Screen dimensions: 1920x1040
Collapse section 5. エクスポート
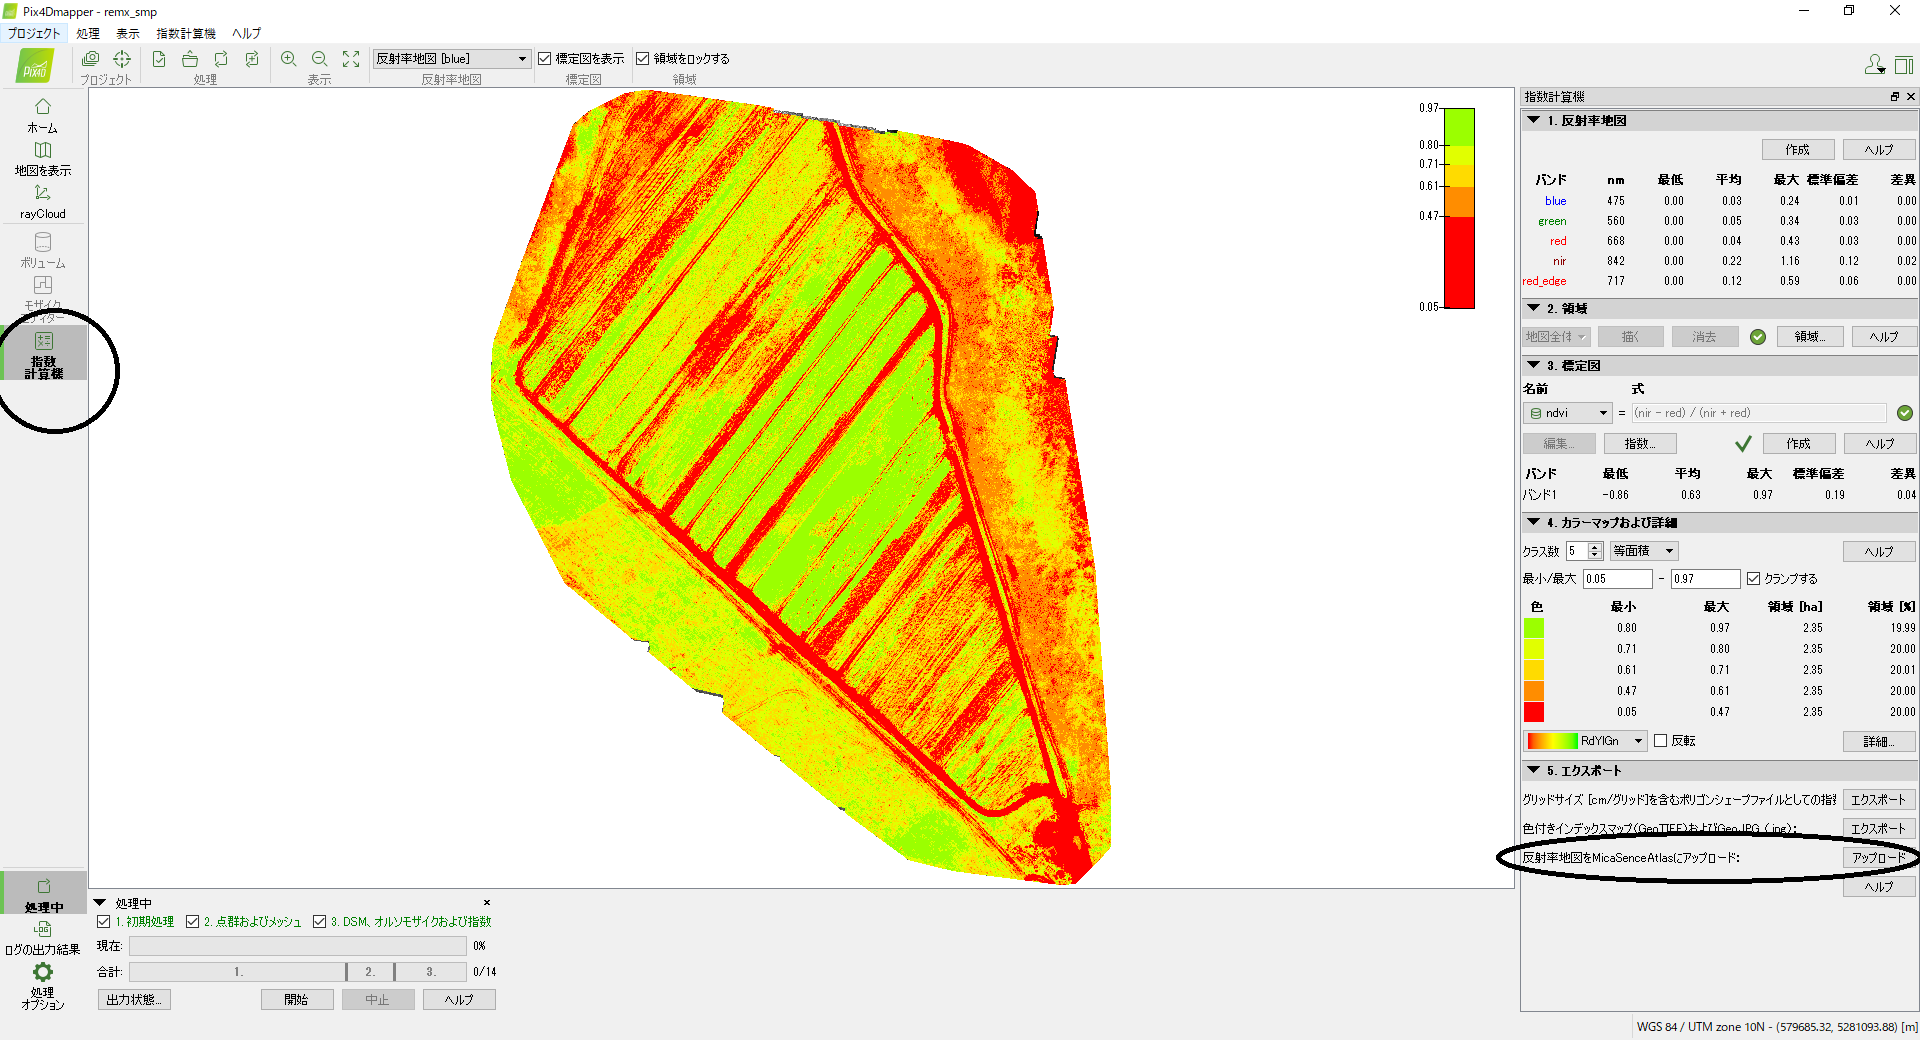pyautogui.click(x=1534, y=770)
